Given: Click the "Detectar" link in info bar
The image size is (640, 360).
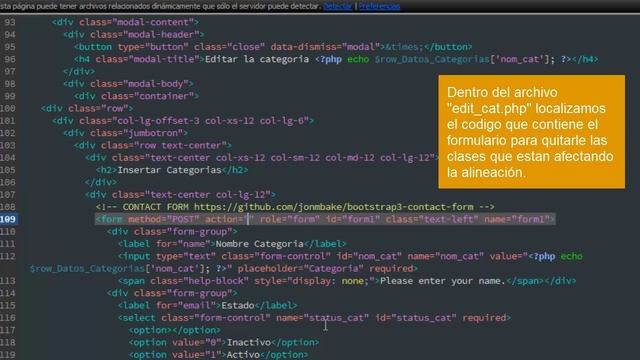Looking at the screenshot, I should pyautogui.click(x=338, y=6).
